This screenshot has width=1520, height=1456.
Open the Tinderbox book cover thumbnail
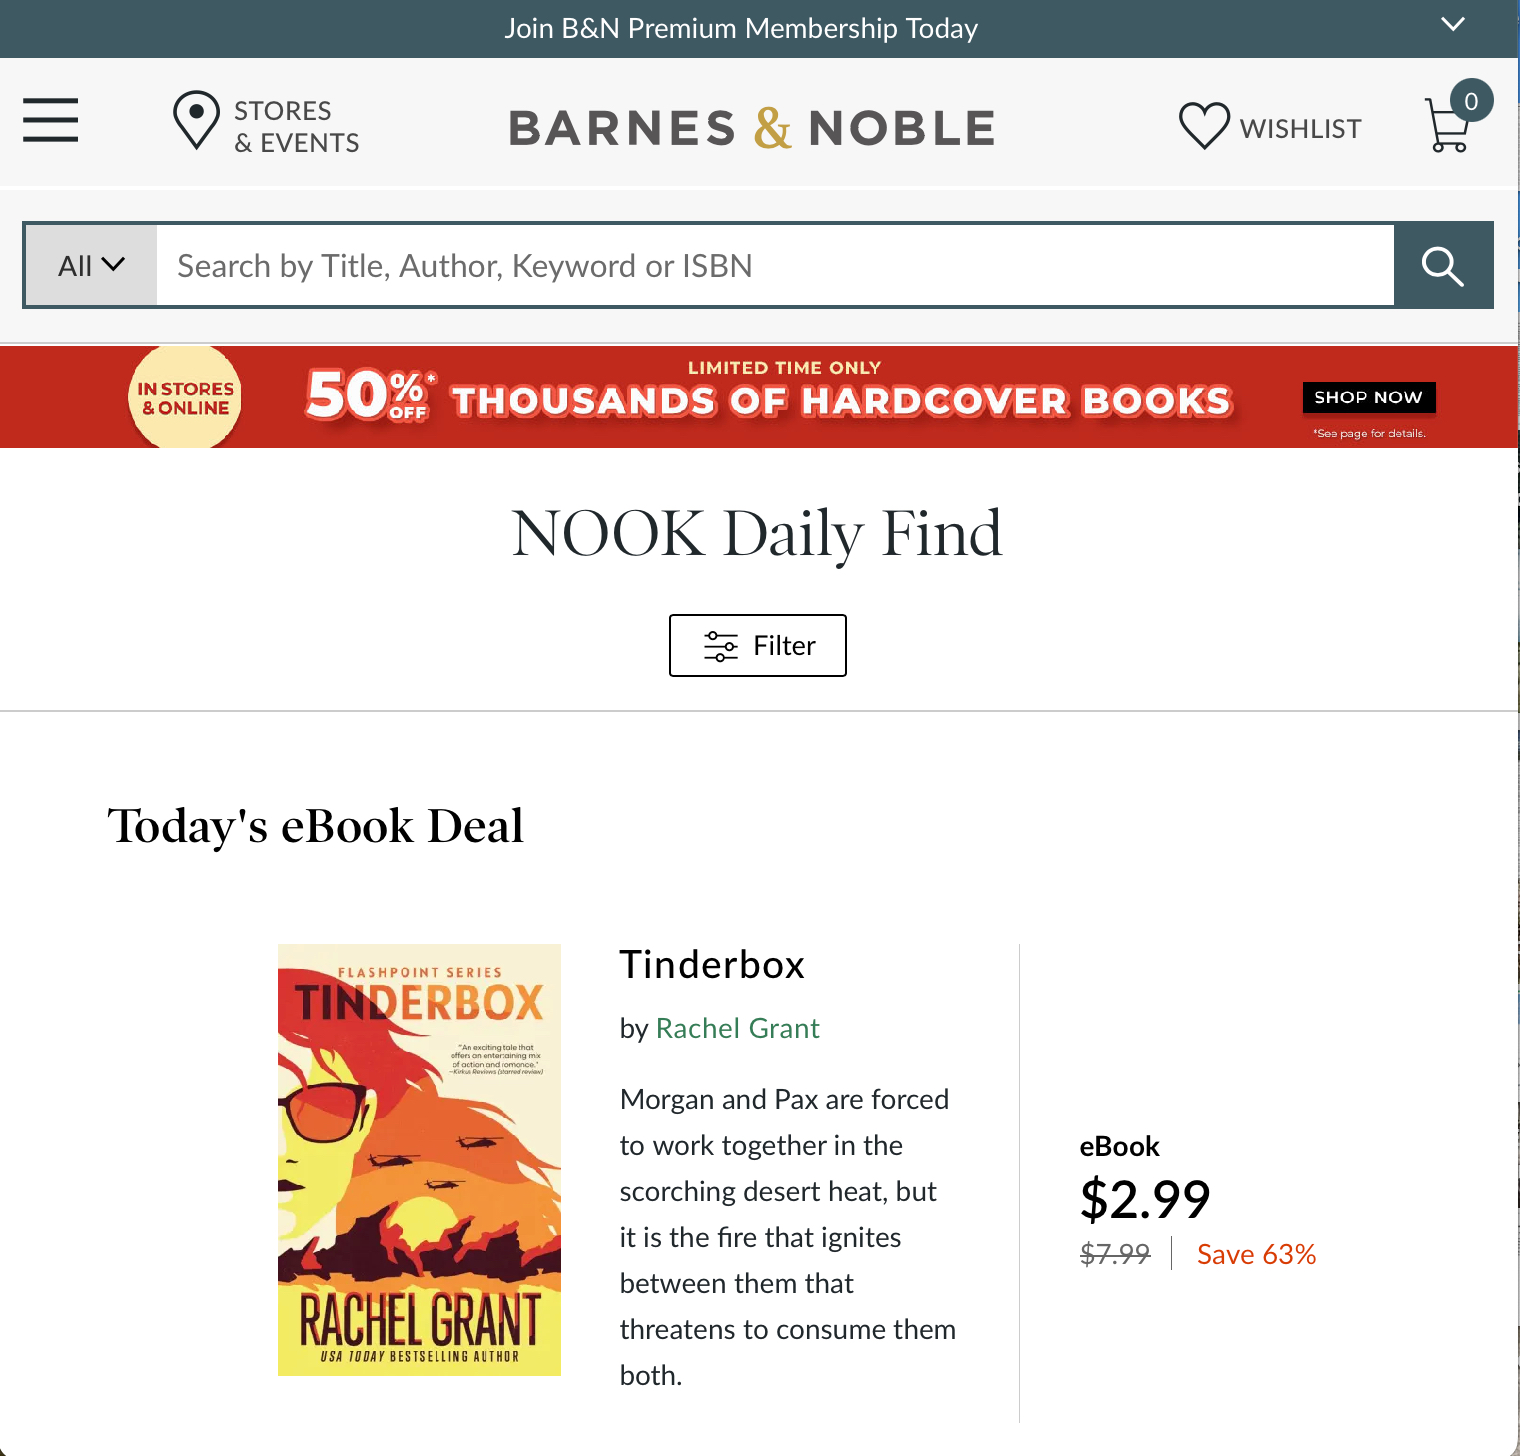[419, 1160]
